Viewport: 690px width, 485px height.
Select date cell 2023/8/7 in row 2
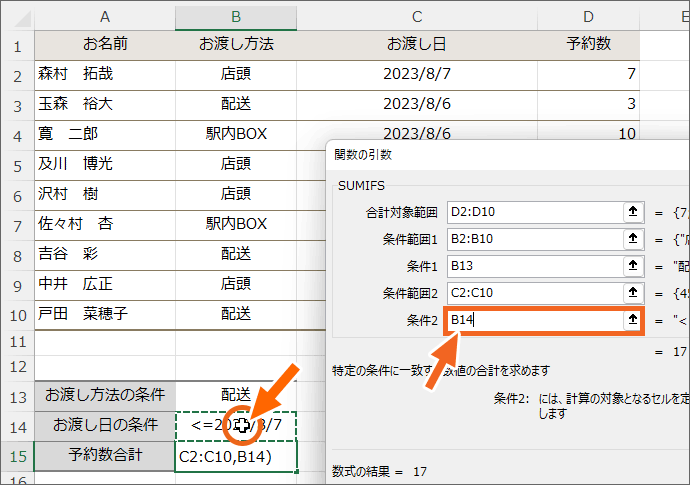click(x=417, y=75)
